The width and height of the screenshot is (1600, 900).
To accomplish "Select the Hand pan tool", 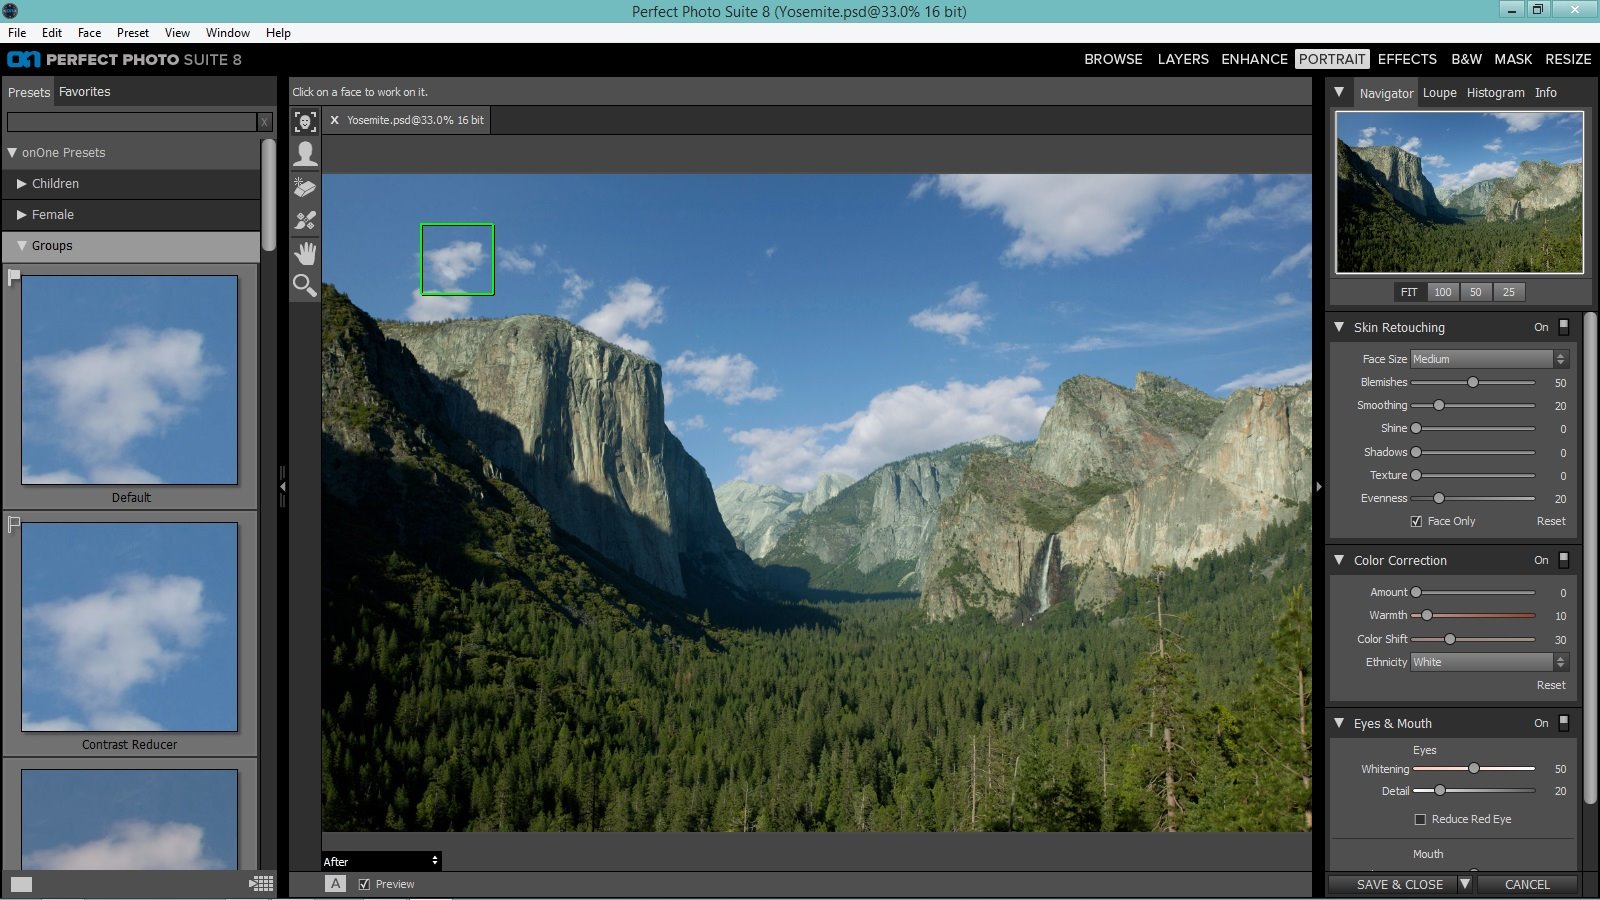I will click(x=305, y=253).
